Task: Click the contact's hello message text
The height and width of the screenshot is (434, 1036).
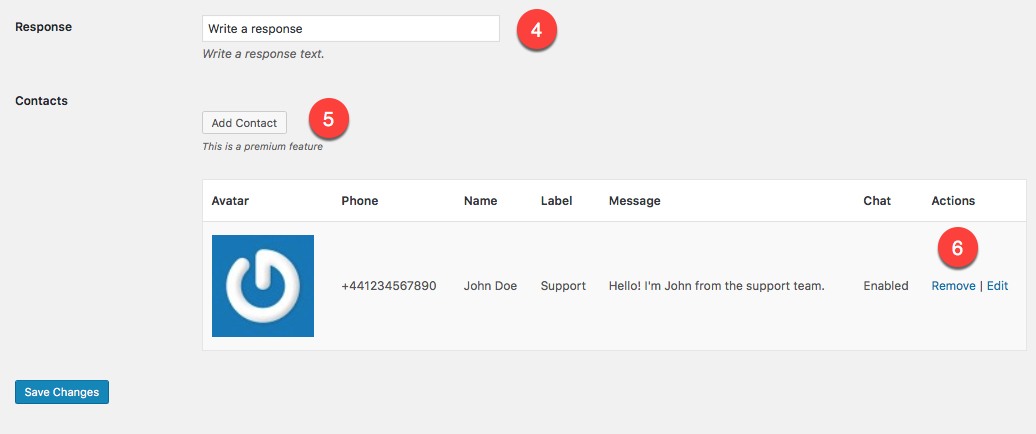Action: [716, 286]
